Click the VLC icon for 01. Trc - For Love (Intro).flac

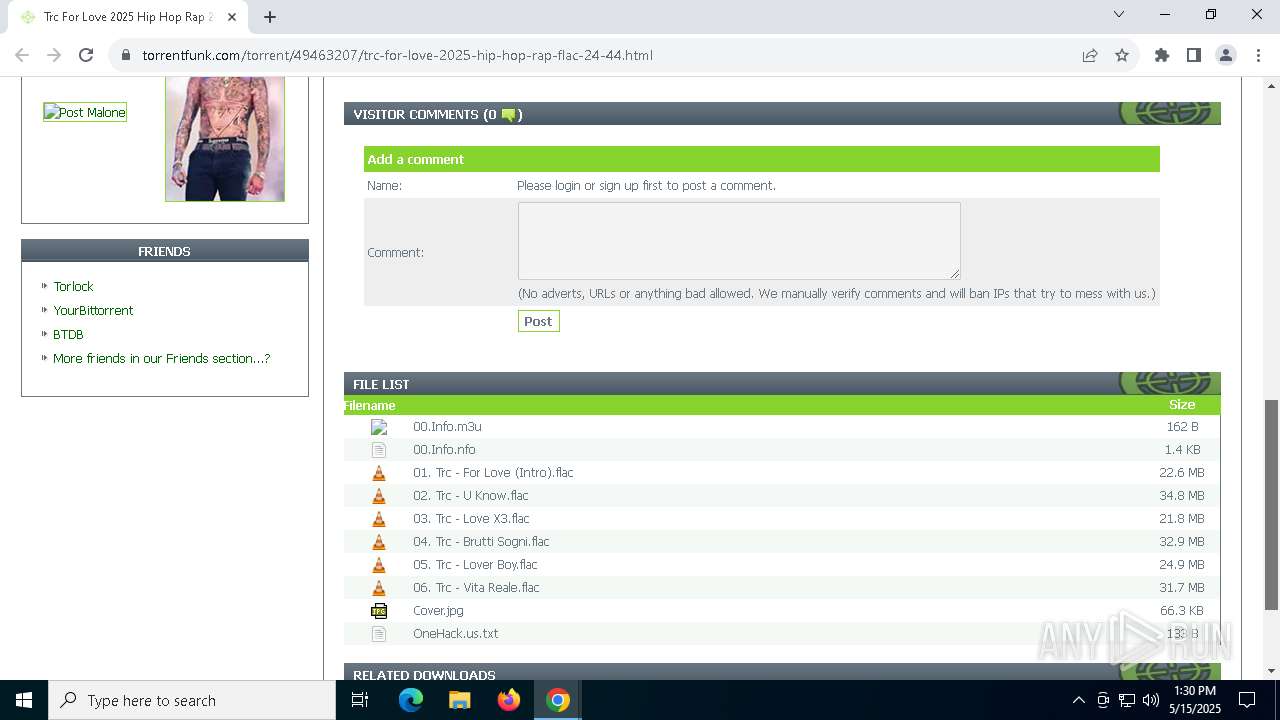379,473
